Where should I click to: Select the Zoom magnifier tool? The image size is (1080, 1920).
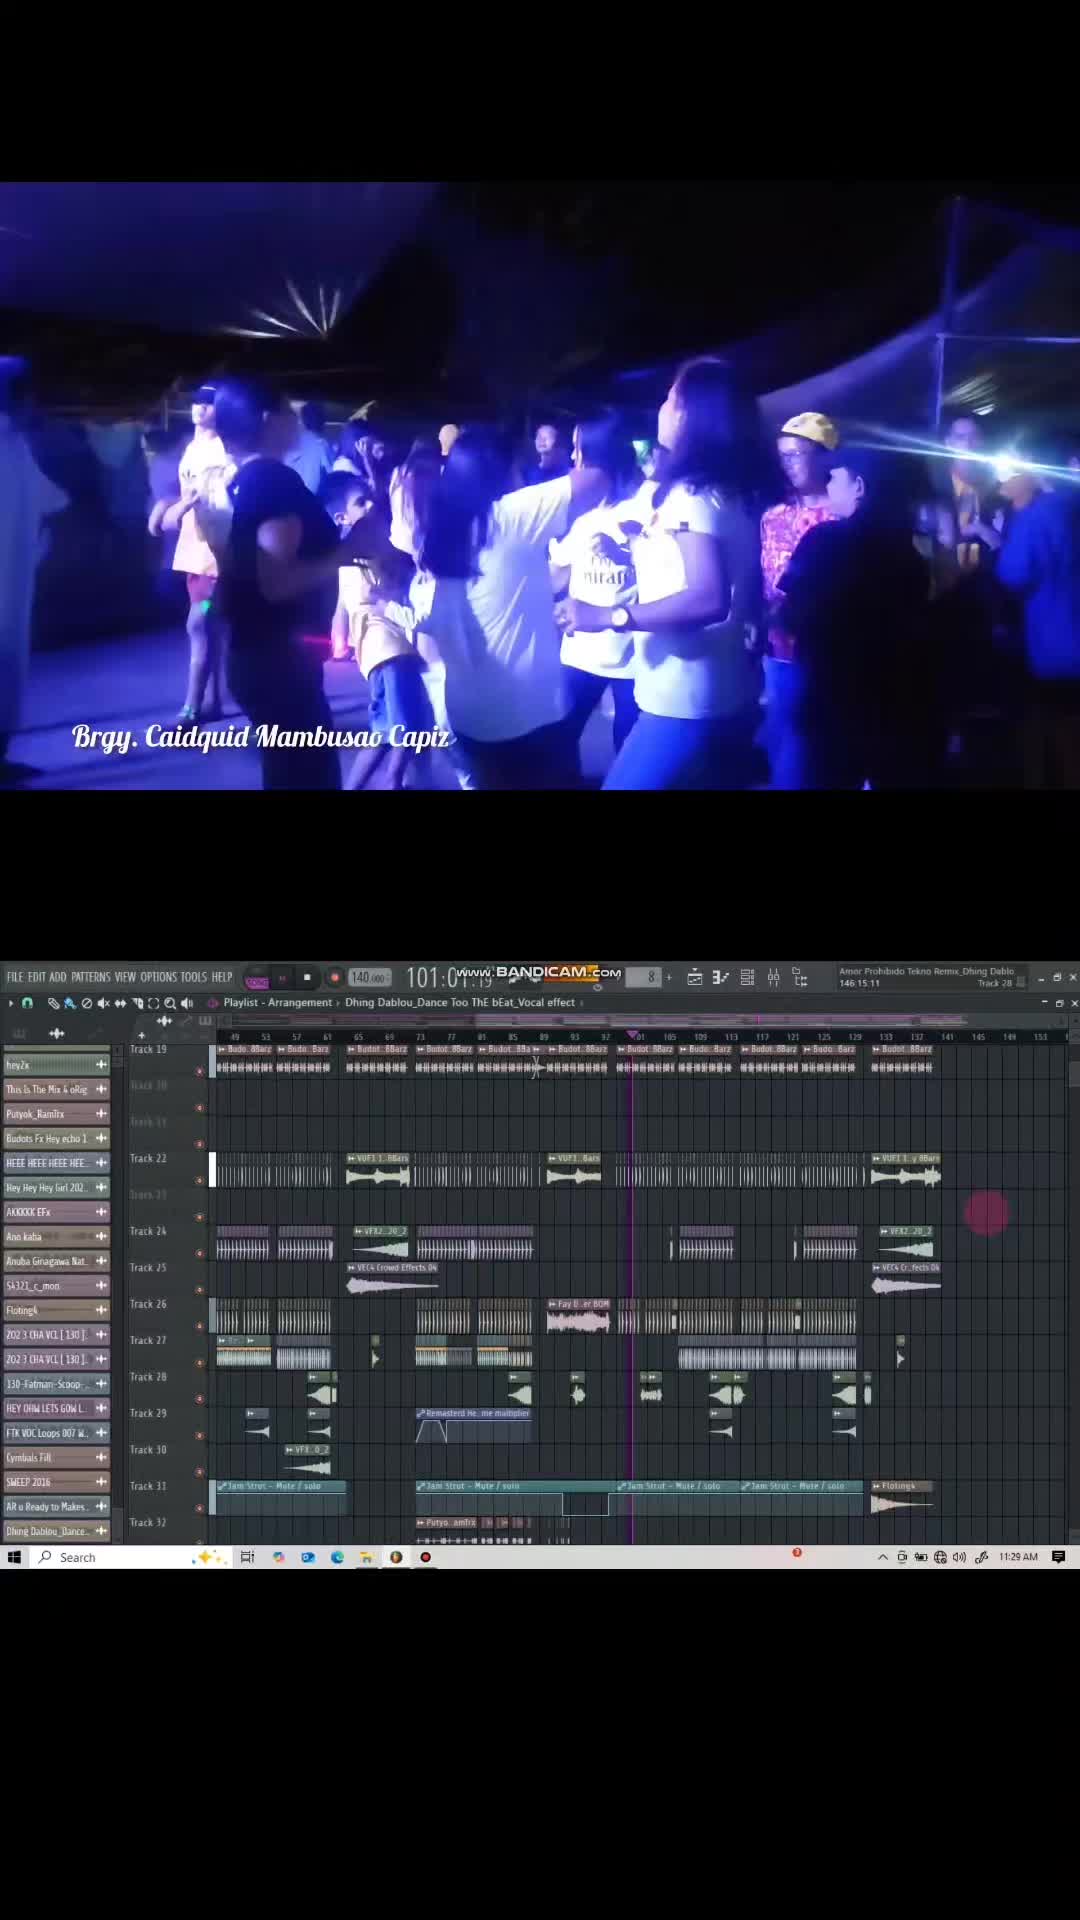tap(170, 1003)
